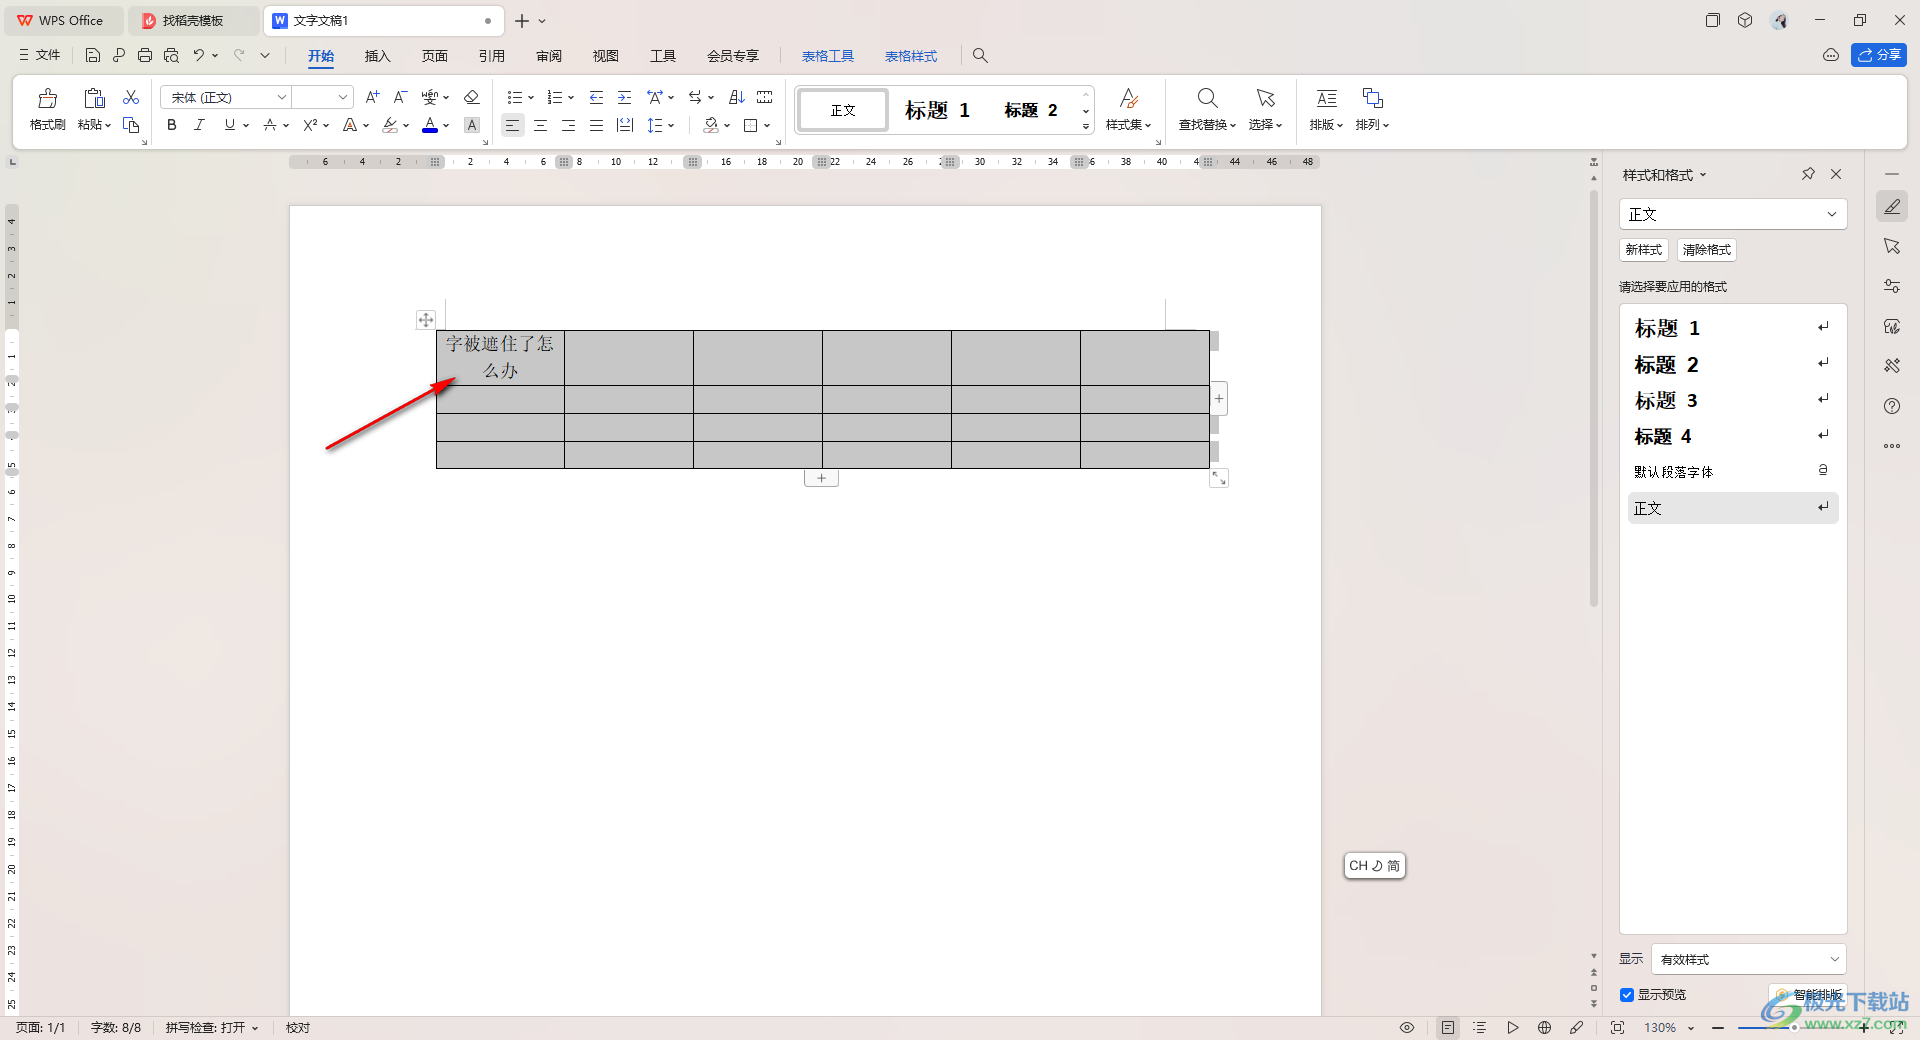The height and width of the screenshot is (1040, 1920).
Task: Select the 标题 1 style in ribbon gallery
Action: point(937,110)
